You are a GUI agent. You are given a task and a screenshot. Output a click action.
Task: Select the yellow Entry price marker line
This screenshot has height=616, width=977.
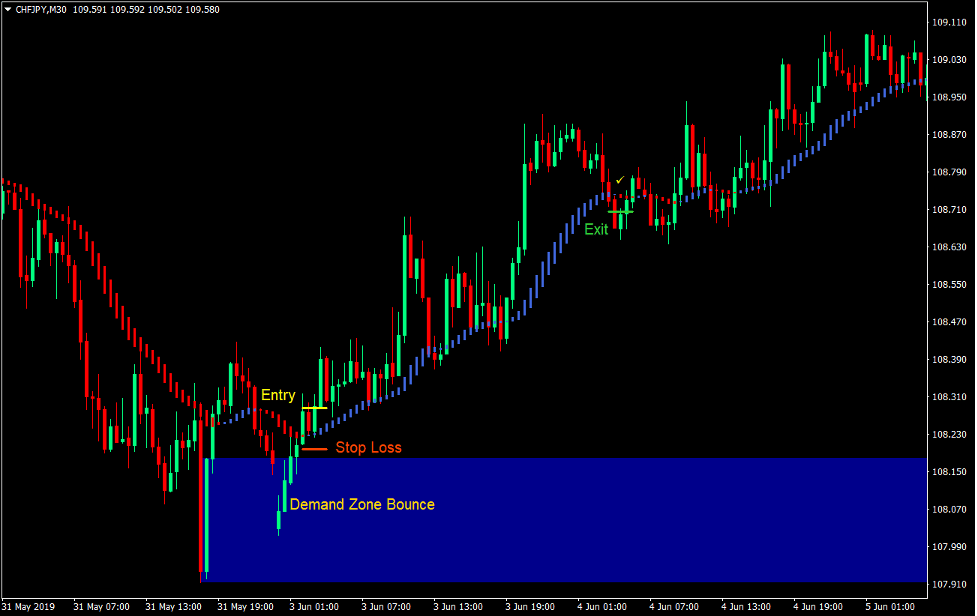(x=313, y=408)
